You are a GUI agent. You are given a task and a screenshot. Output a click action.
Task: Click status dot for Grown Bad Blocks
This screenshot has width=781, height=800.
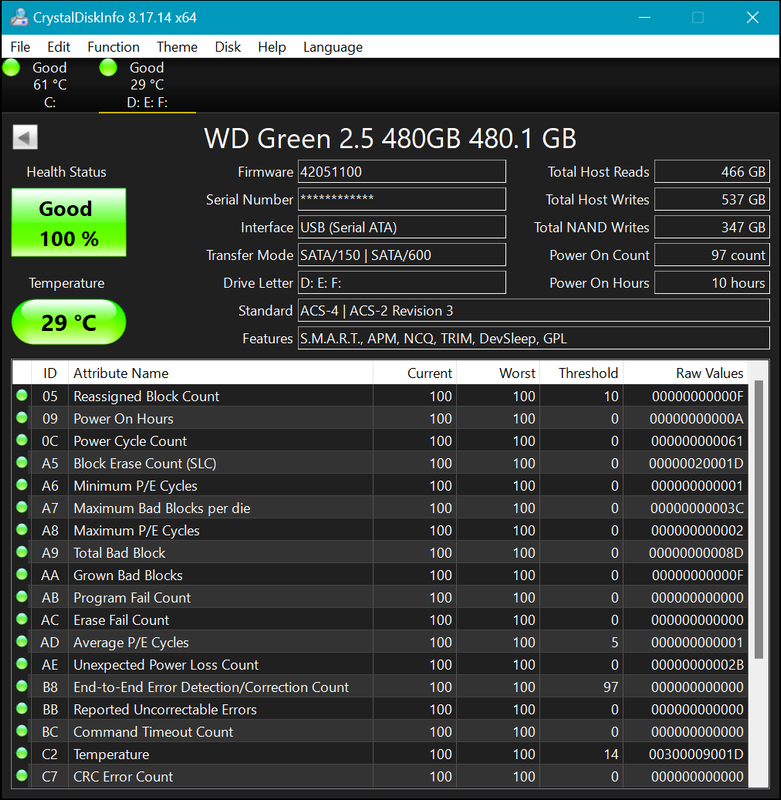coord(21,574)
